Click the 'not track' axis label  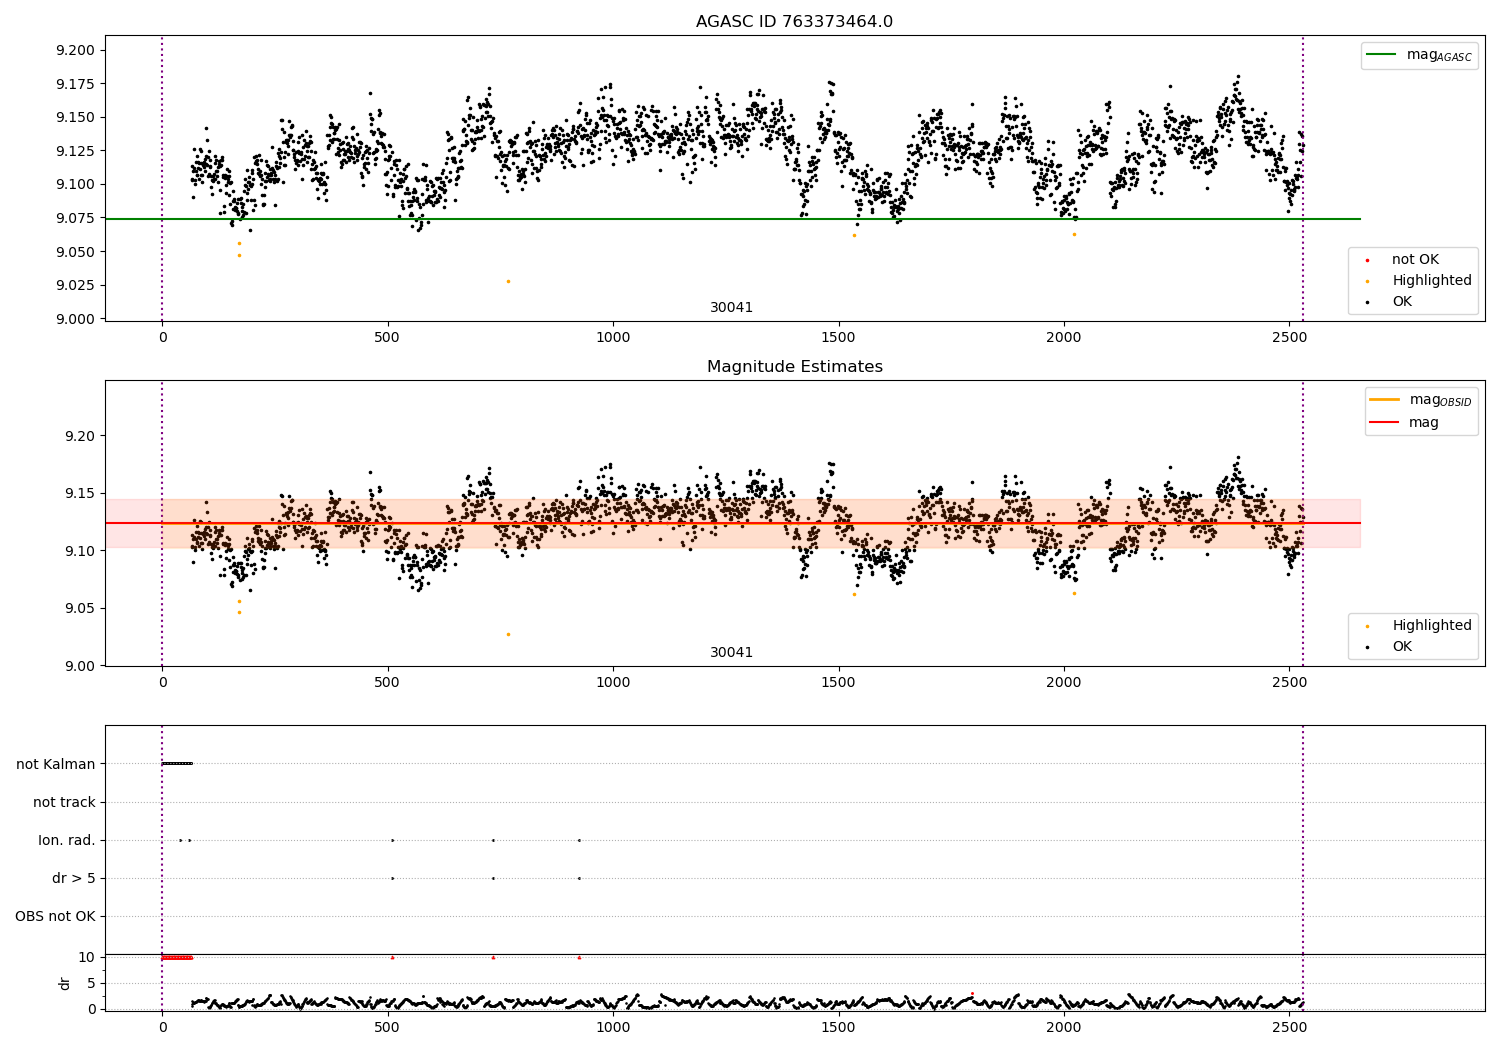[64, 802]
